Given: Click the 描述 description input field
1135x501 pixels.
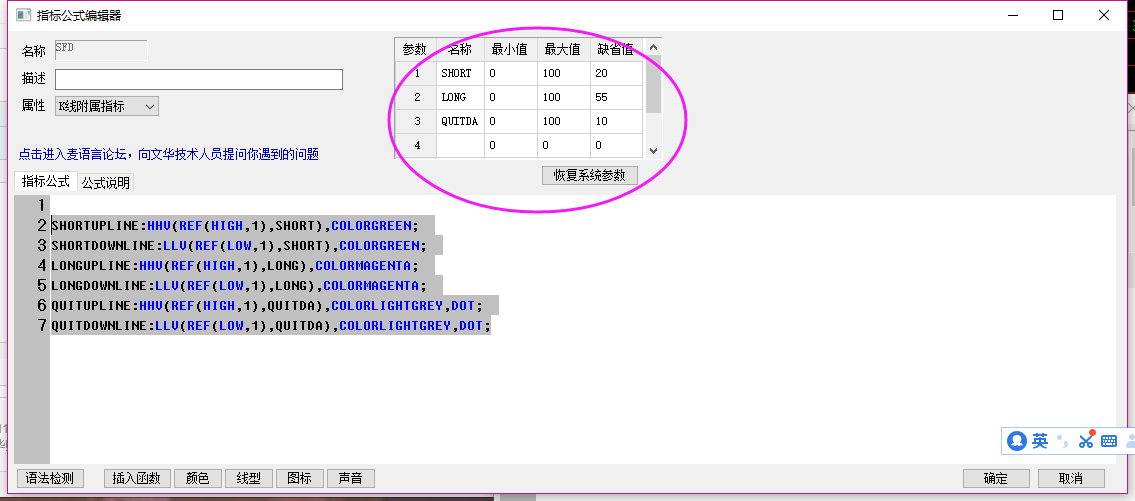Looking at the screenshot, I should (x=198, y=80).
